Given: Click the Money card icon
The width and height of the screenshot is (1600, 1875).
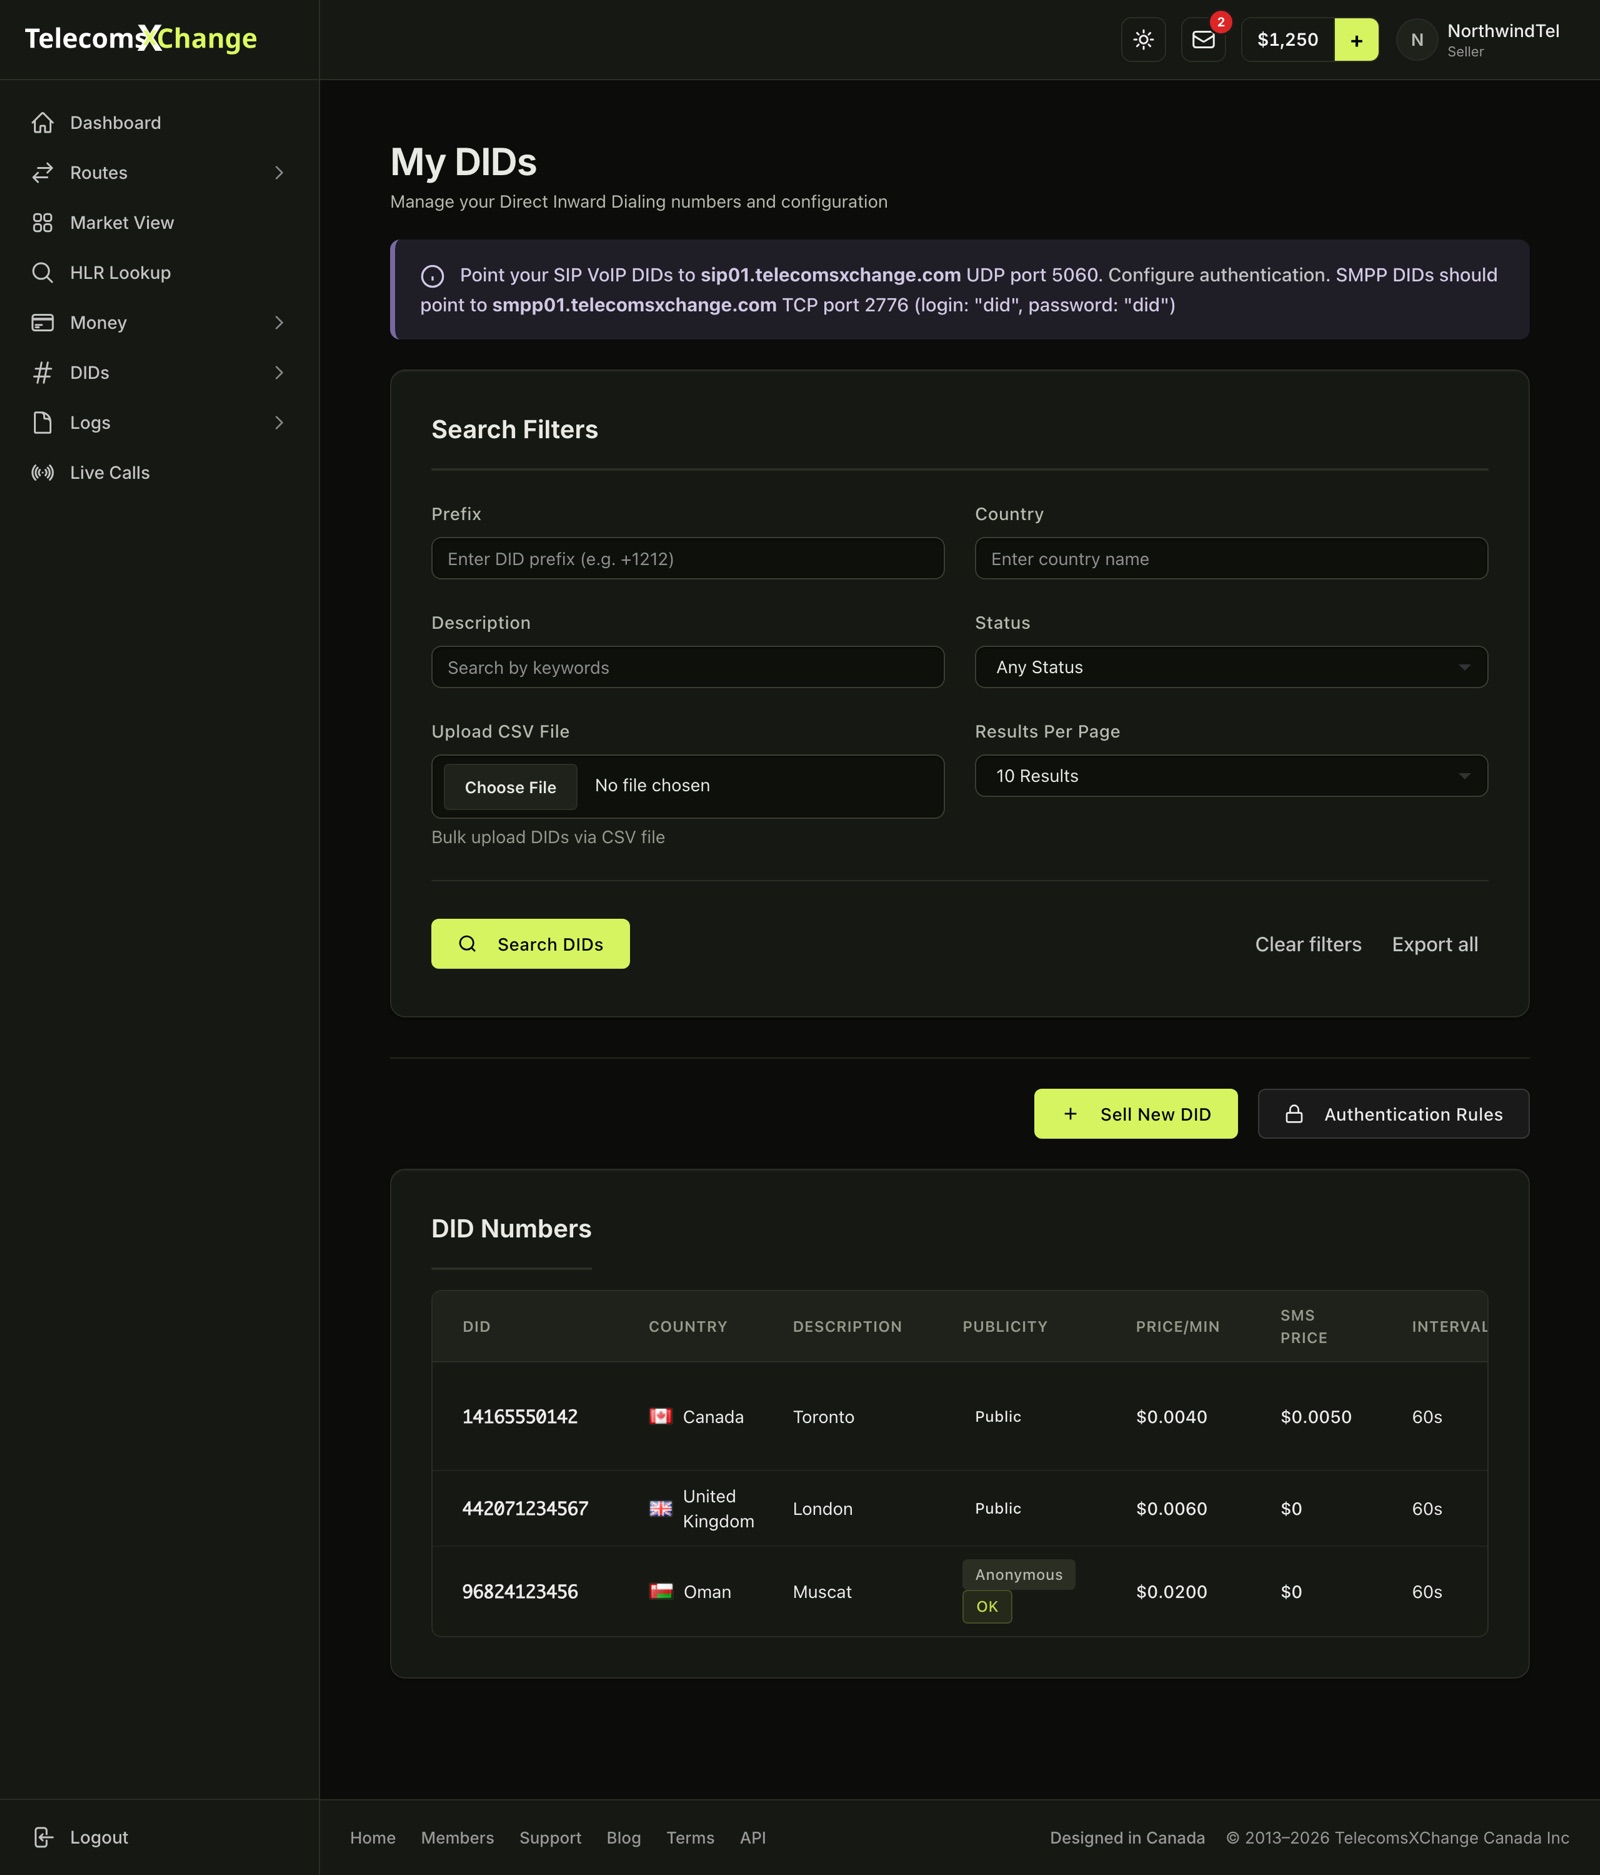Looking at the screenshot, I should (42, 323).
